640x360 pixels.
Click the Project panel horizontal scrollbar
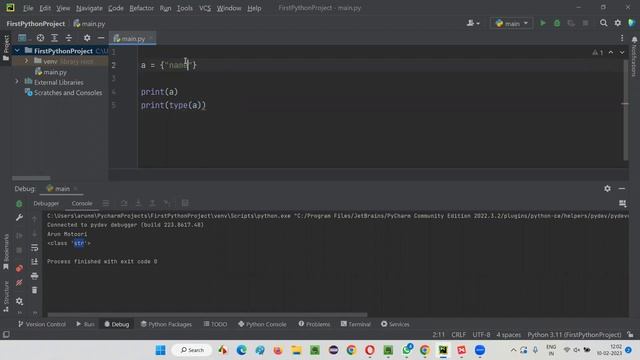click(x=31, y=178)
